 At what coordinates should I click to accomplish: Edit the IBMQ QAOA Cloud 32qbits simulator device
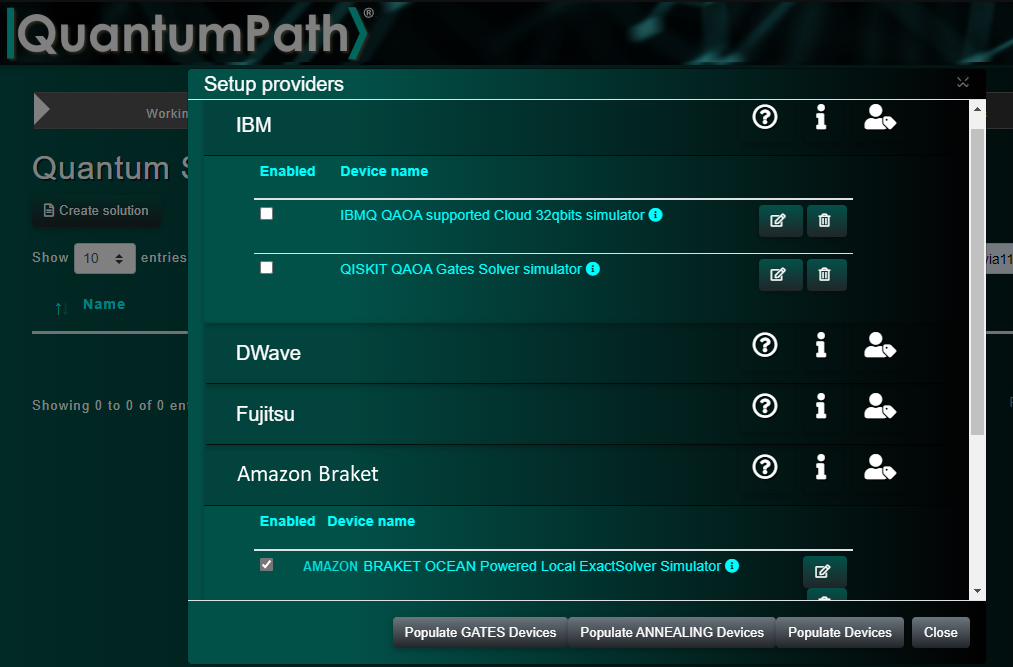[x=780, y=221]
